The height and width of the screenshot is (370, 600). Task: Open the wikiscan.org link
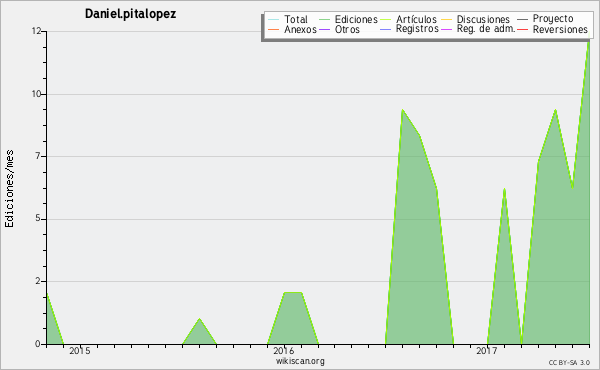pos(300,361)
